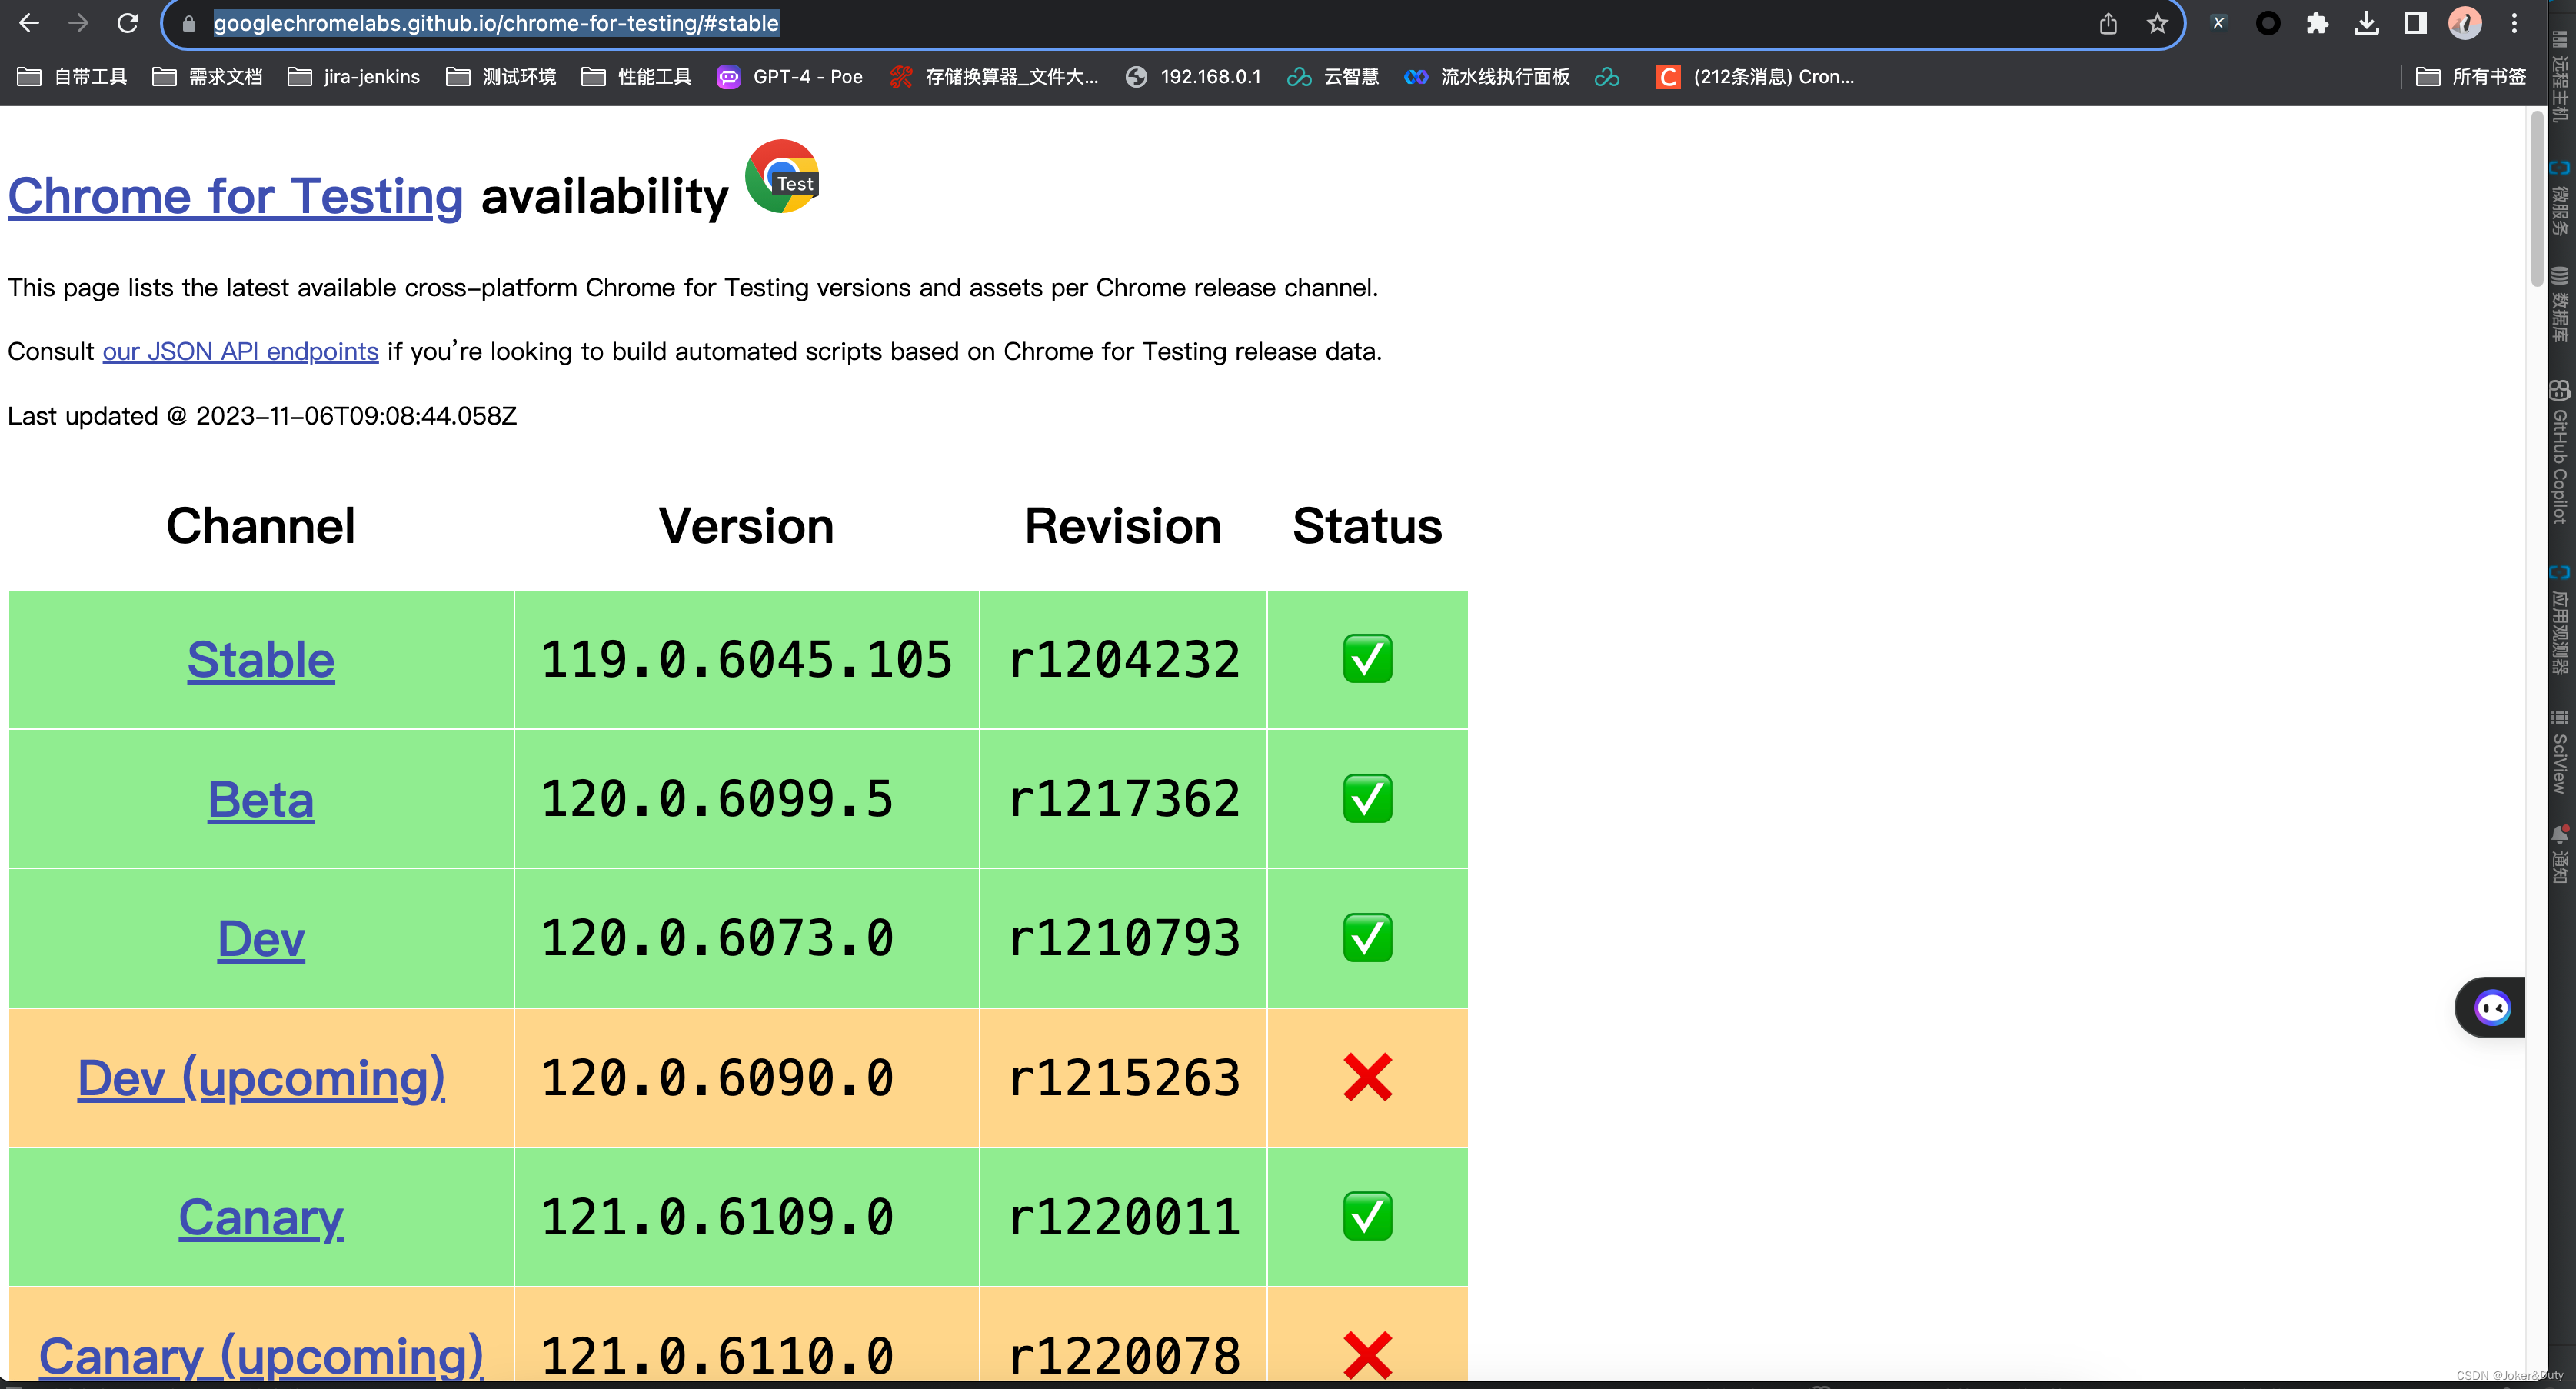This screenshot has height=1389, width=2576.
Task: Click the Canary channel link
Action: click(x=260, y=1217)
